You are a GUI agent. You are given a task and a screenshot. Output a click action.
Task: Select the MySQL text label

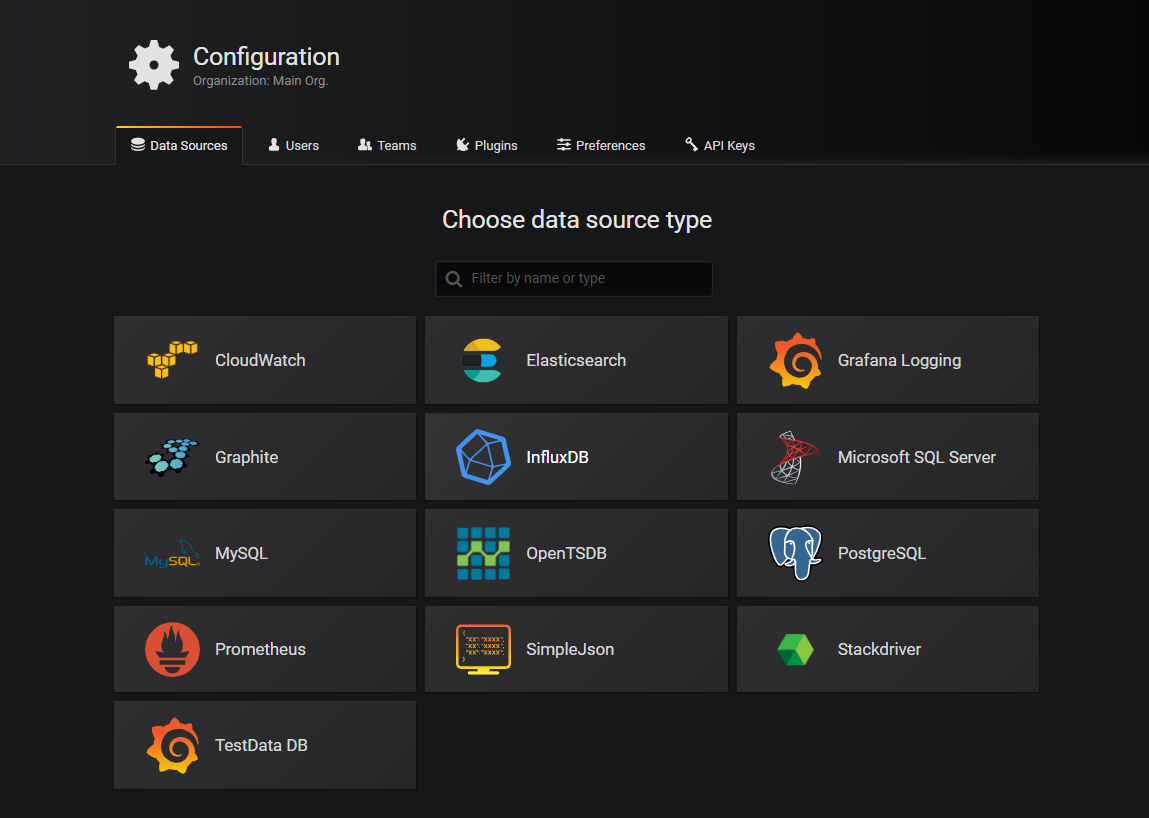(x=241, y=553)
